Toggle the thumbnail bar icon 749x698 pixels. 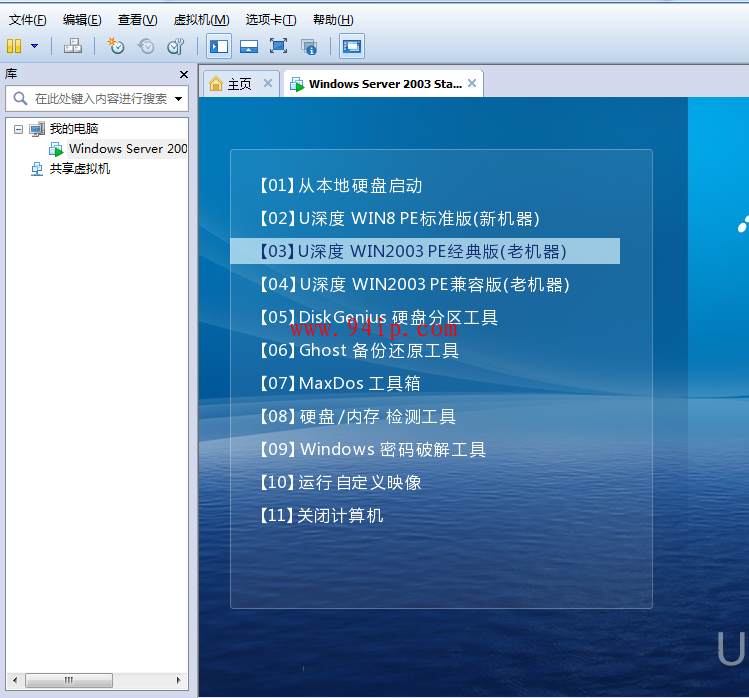coord(249,46)
